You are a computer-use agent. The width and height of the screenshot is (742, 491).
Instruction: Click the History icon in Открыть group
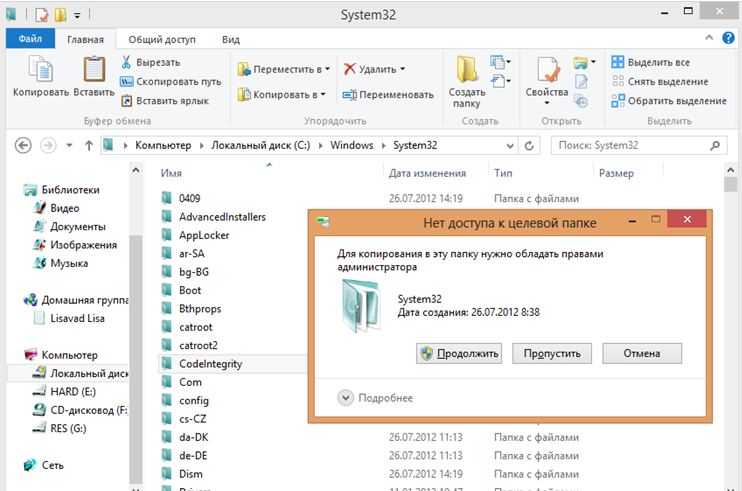pos(581,101)
